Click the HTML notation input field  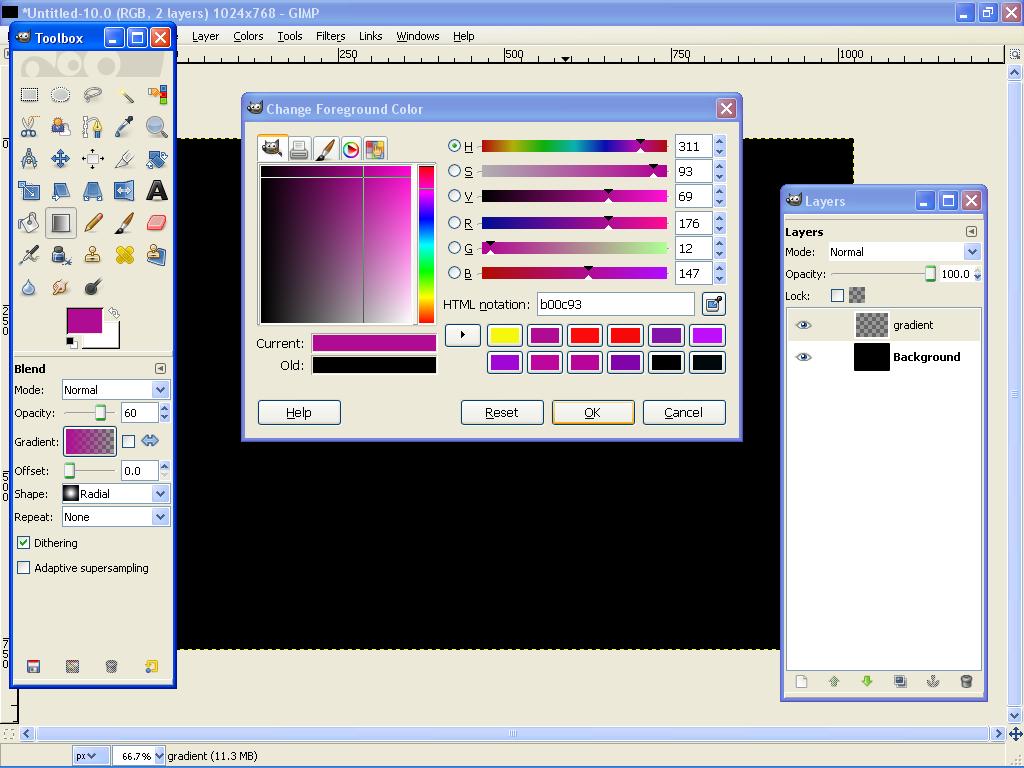(x=616, y=304)
